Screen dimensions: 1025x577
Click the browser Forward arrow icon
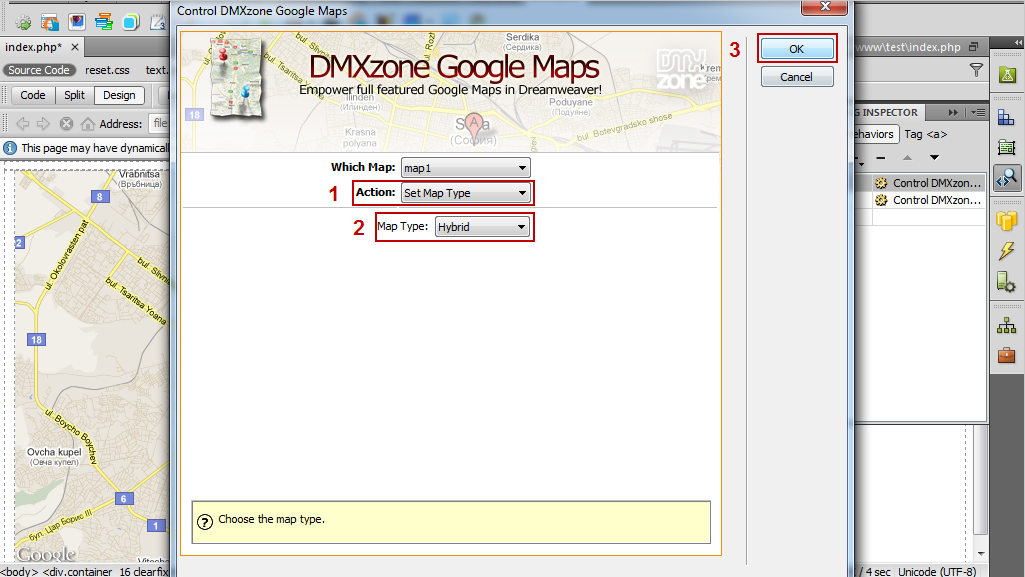coord(44,124)
